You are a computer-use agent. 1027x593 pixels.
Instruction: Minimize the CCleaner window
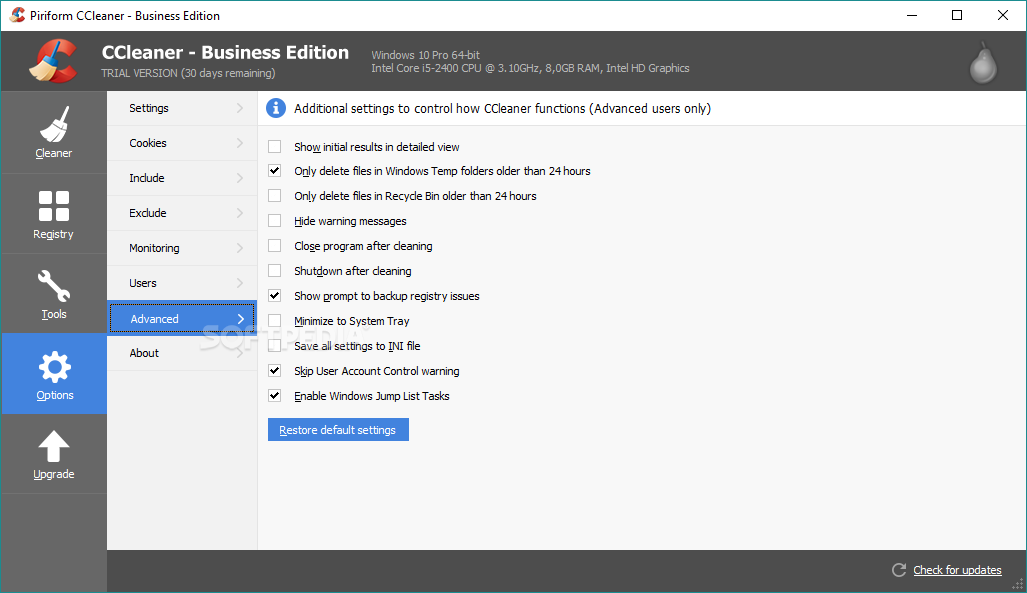click(912, 15)
